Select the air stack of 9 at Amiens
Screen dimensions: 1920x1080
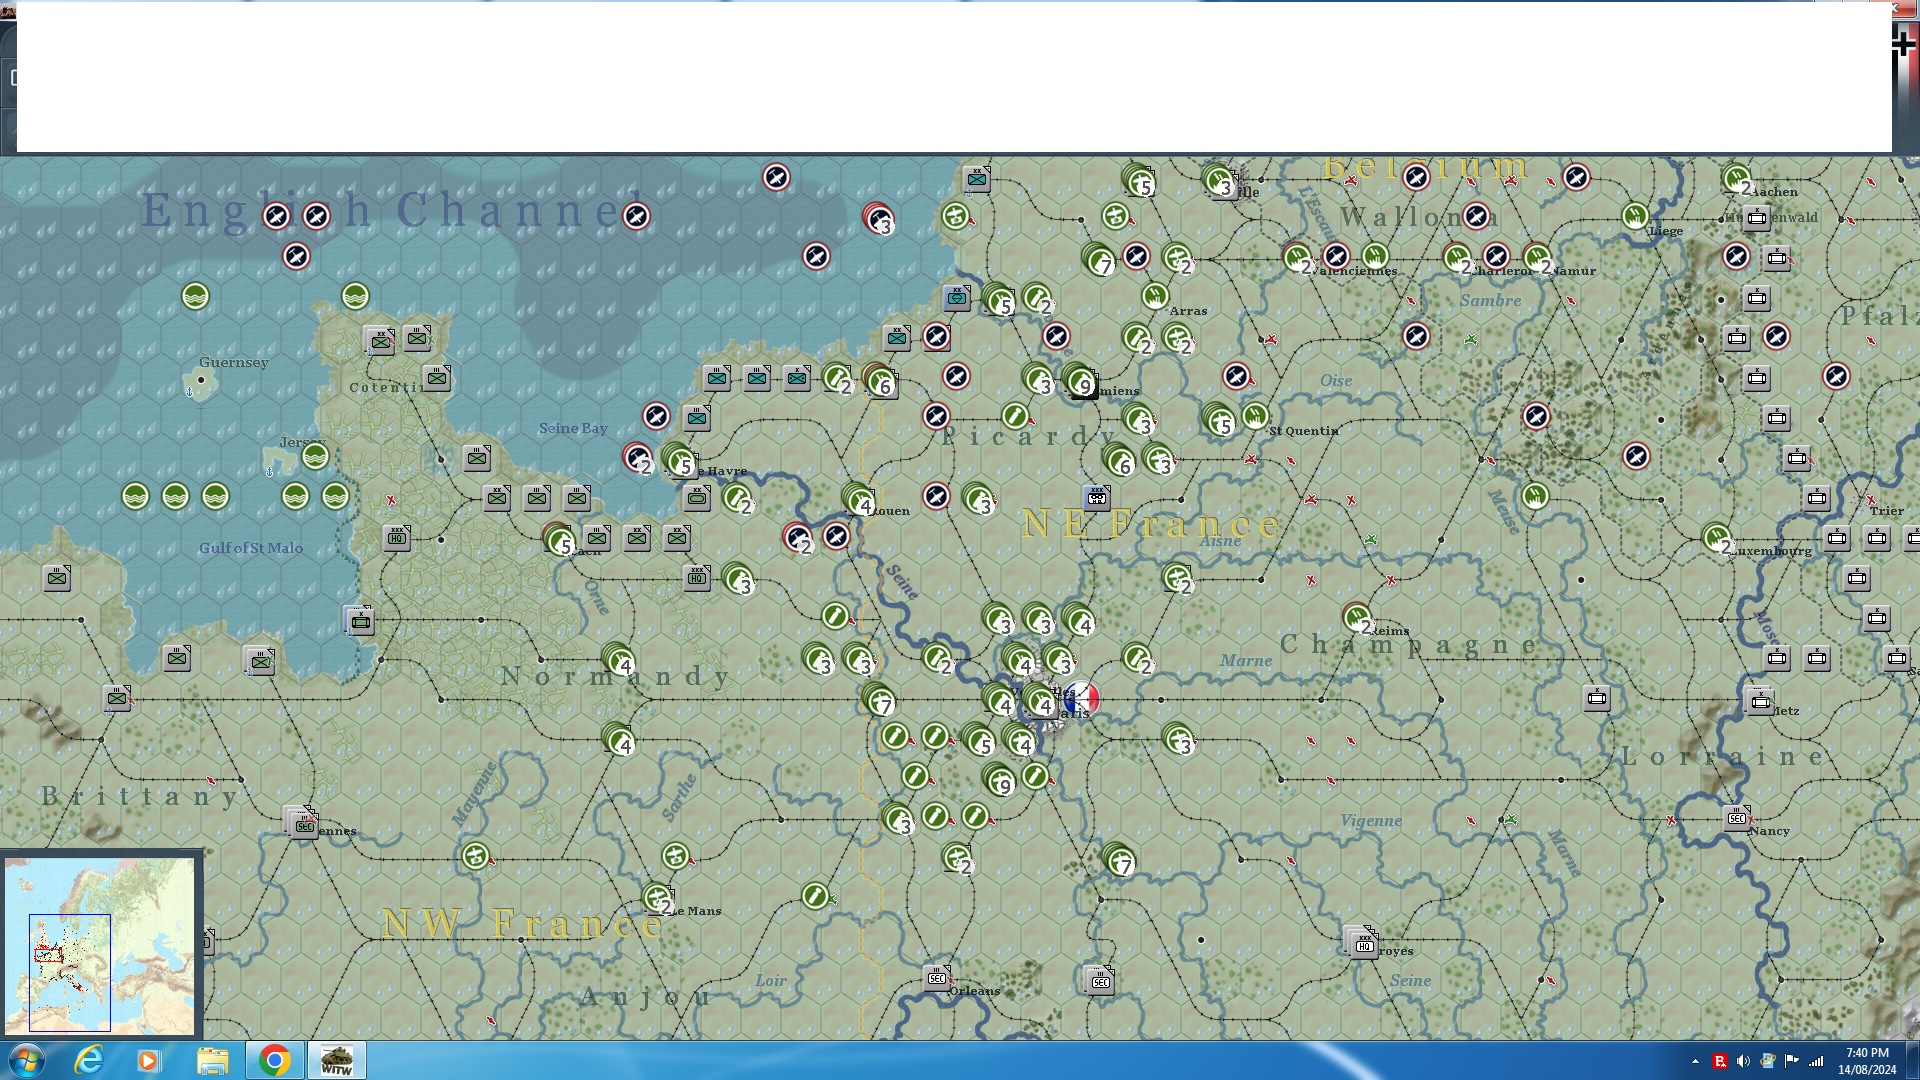point(1079,380)
